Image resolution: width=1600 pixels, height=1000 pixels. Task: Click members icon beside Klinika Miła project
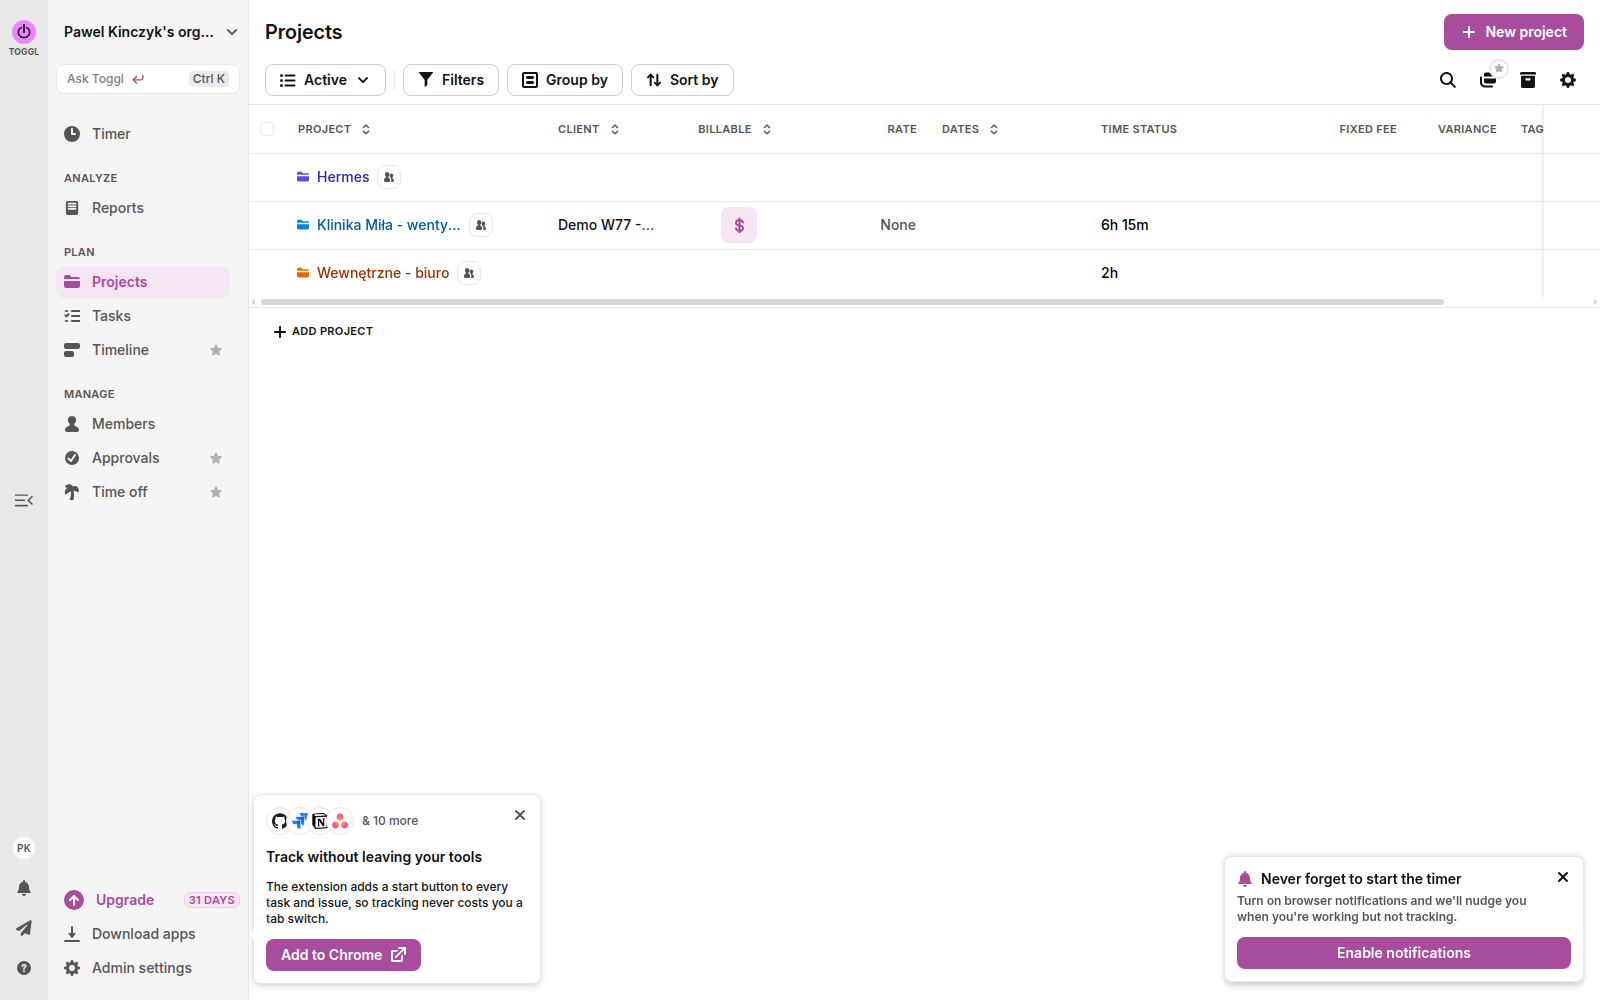click(481, 225)
